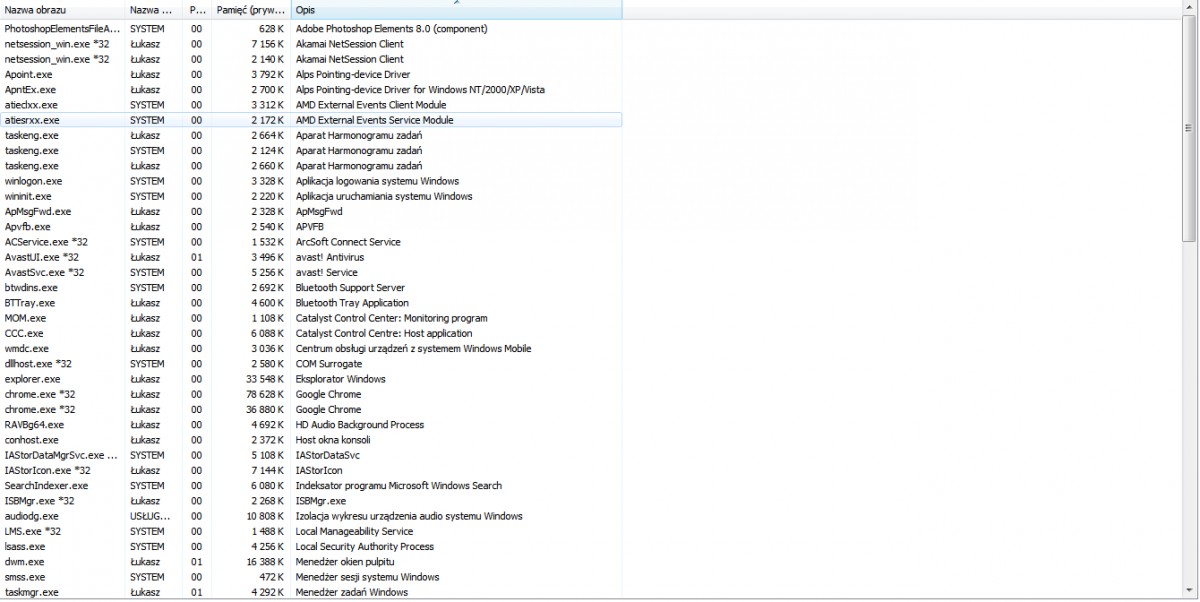Select the atieclxx.exe process
1200x602 pixels.
[311, 105]
